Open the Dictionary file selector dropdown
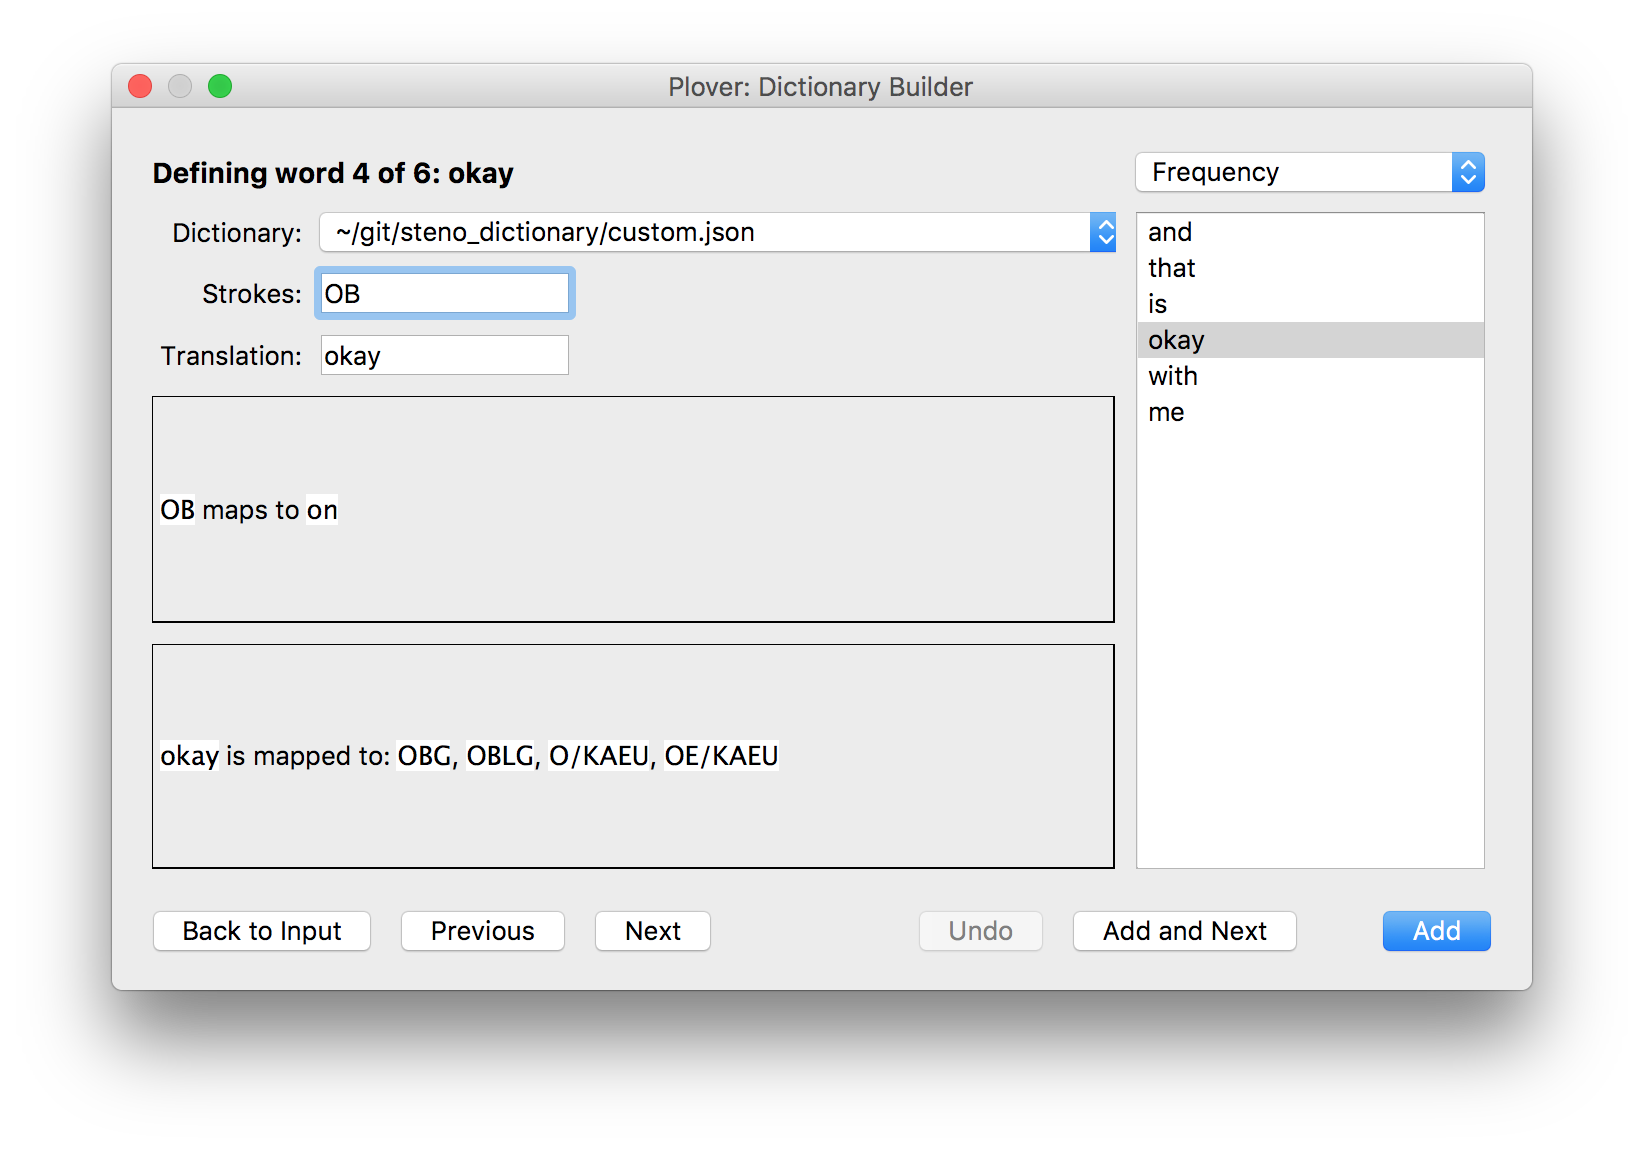The height and width of the screenshot is (1150, 1644). tap(715, 231)
